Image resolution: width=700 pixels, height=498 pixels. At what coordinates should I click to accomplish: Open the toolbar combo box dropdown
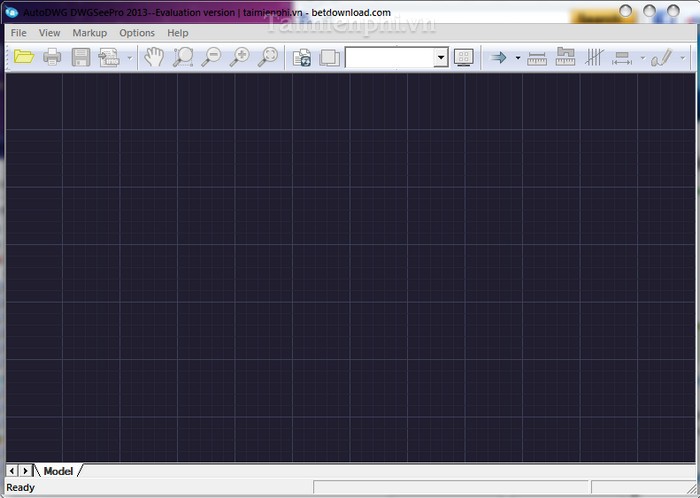pyautogui.click(x=441, y=58)
